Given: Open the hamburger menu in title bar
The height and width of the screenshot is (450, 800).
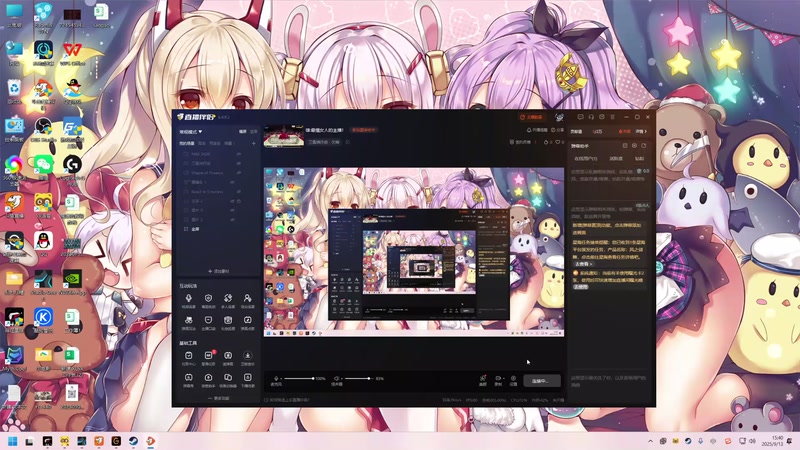Looking at the screenshot, I should [613, 117].
